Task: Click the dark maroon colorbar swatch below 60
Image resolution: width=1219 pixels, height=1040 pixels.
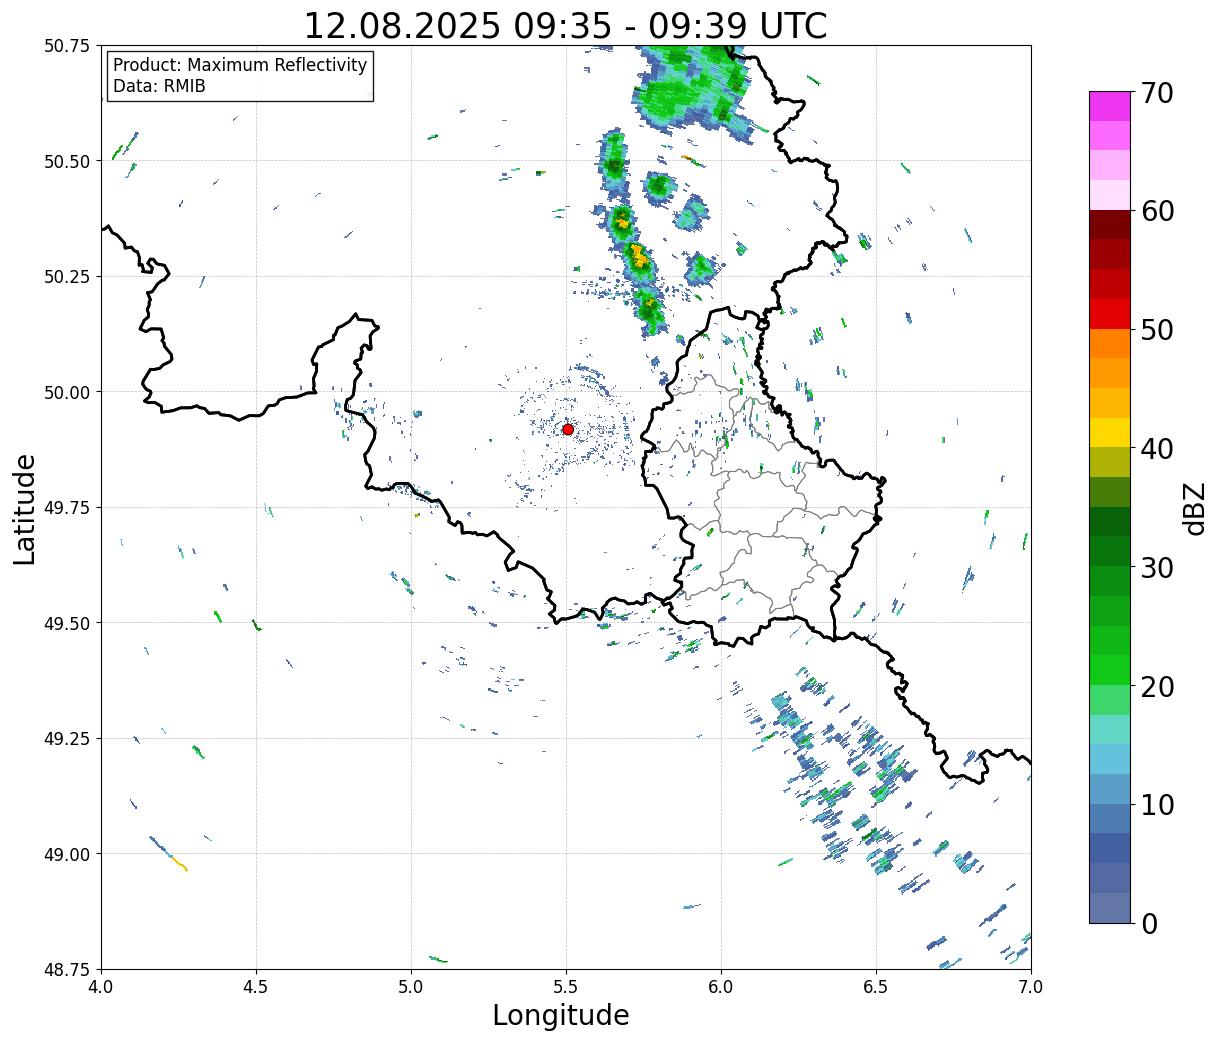Action: [x=1110, y=225]
